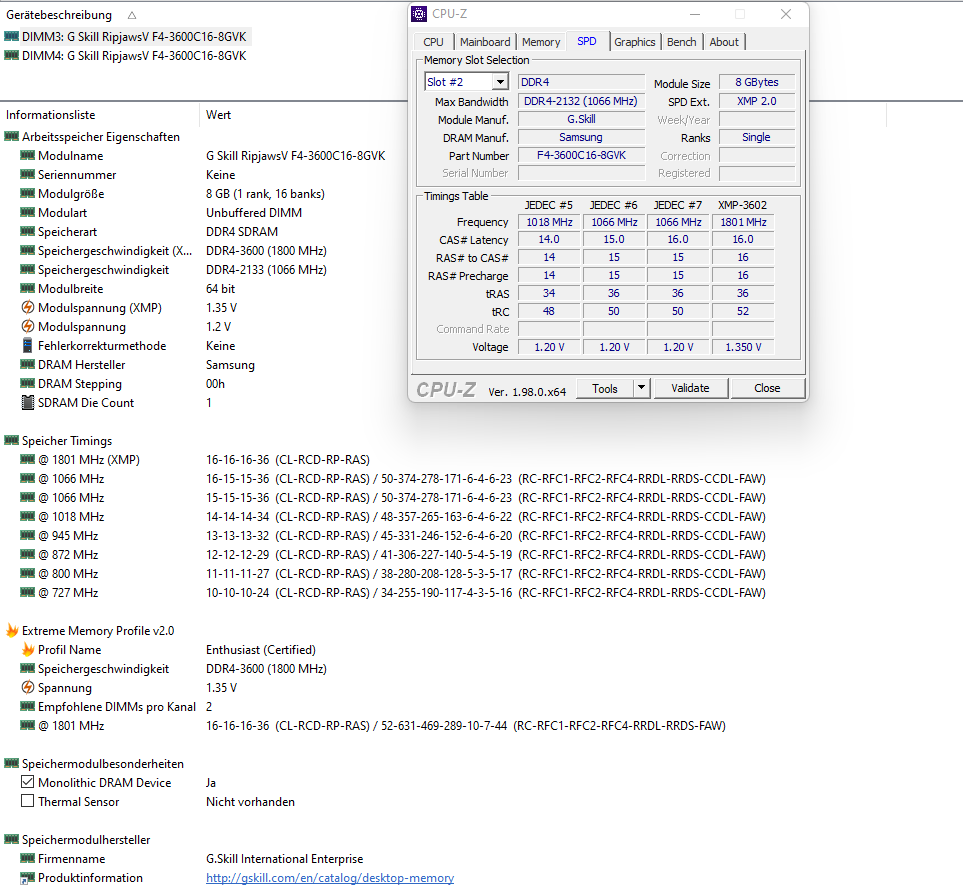Click the DIMM4 memory module icon
Screen dimensions: 963x890
point(11,55)
